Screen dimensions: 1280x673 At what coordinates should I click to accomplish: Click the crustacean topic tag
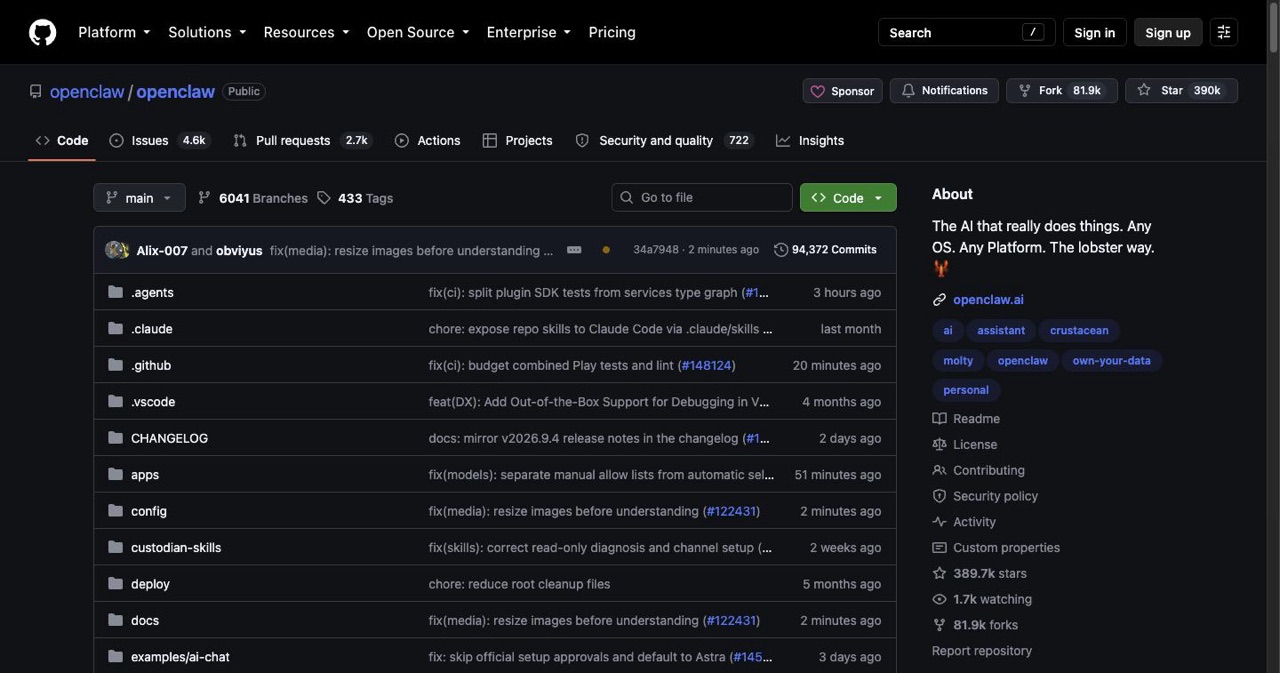(x=1078, y=330)
